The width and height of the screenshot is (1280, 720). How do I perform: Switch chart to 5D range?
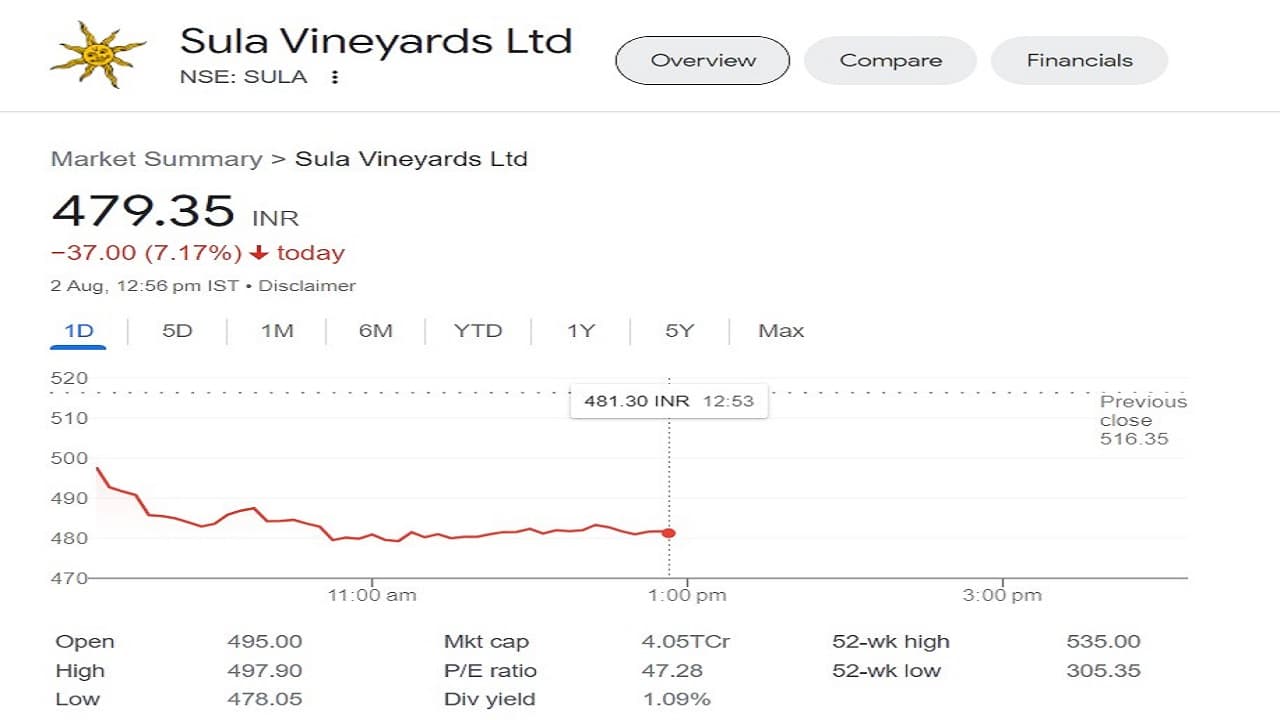[x=177, y=331]
